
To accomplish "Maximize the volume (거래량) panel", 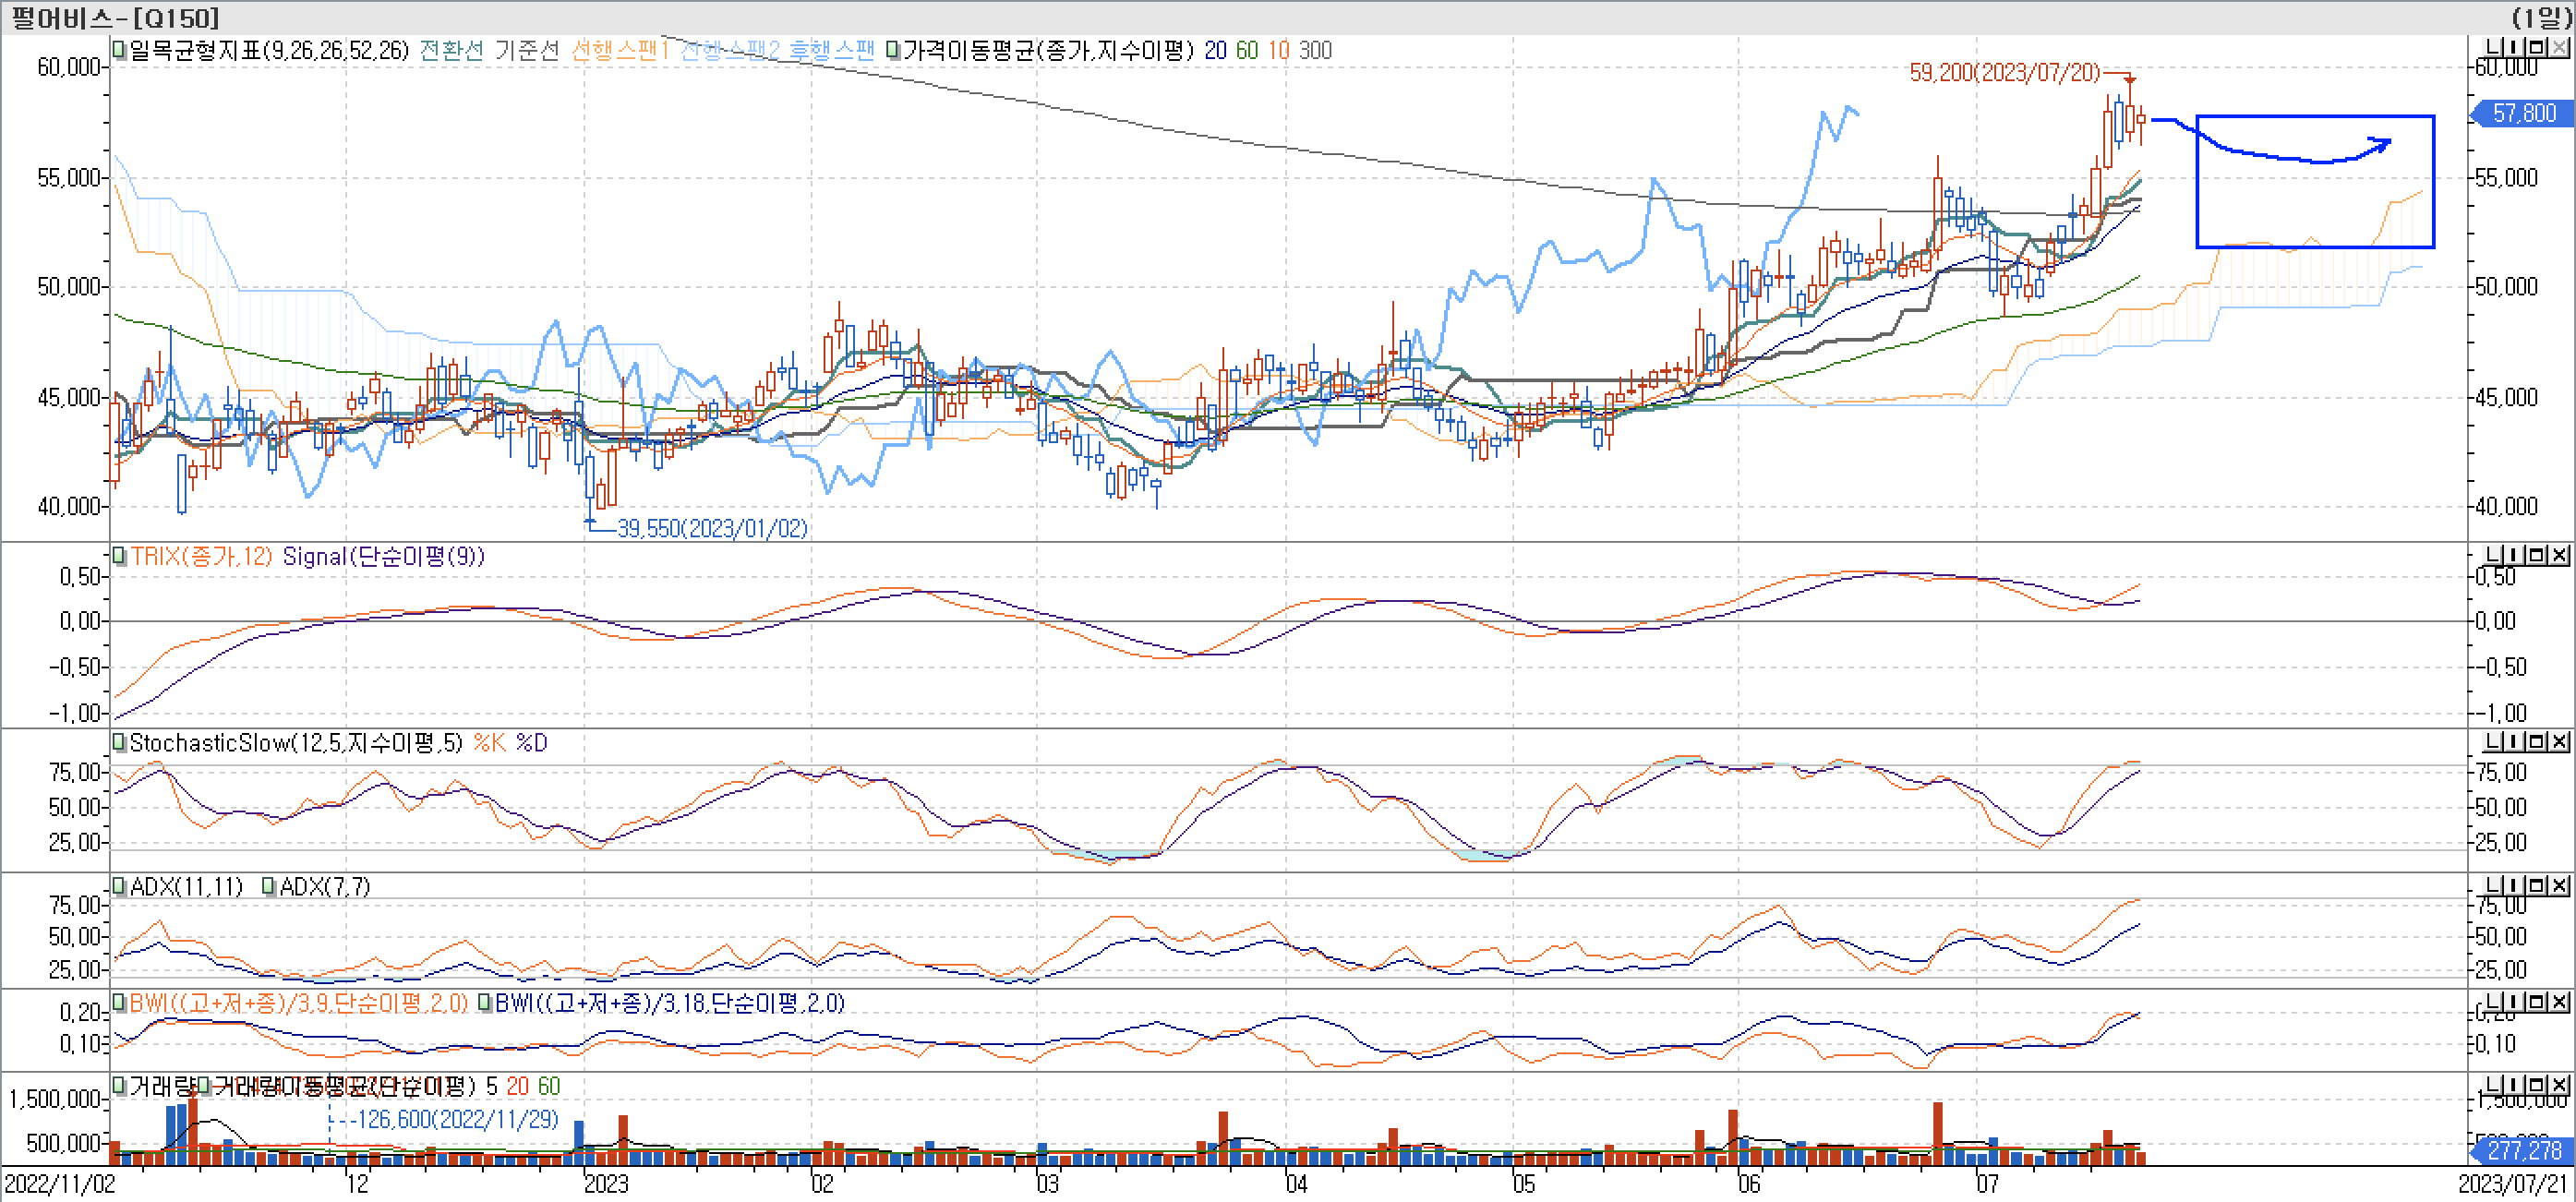I will [2536, 1085].
